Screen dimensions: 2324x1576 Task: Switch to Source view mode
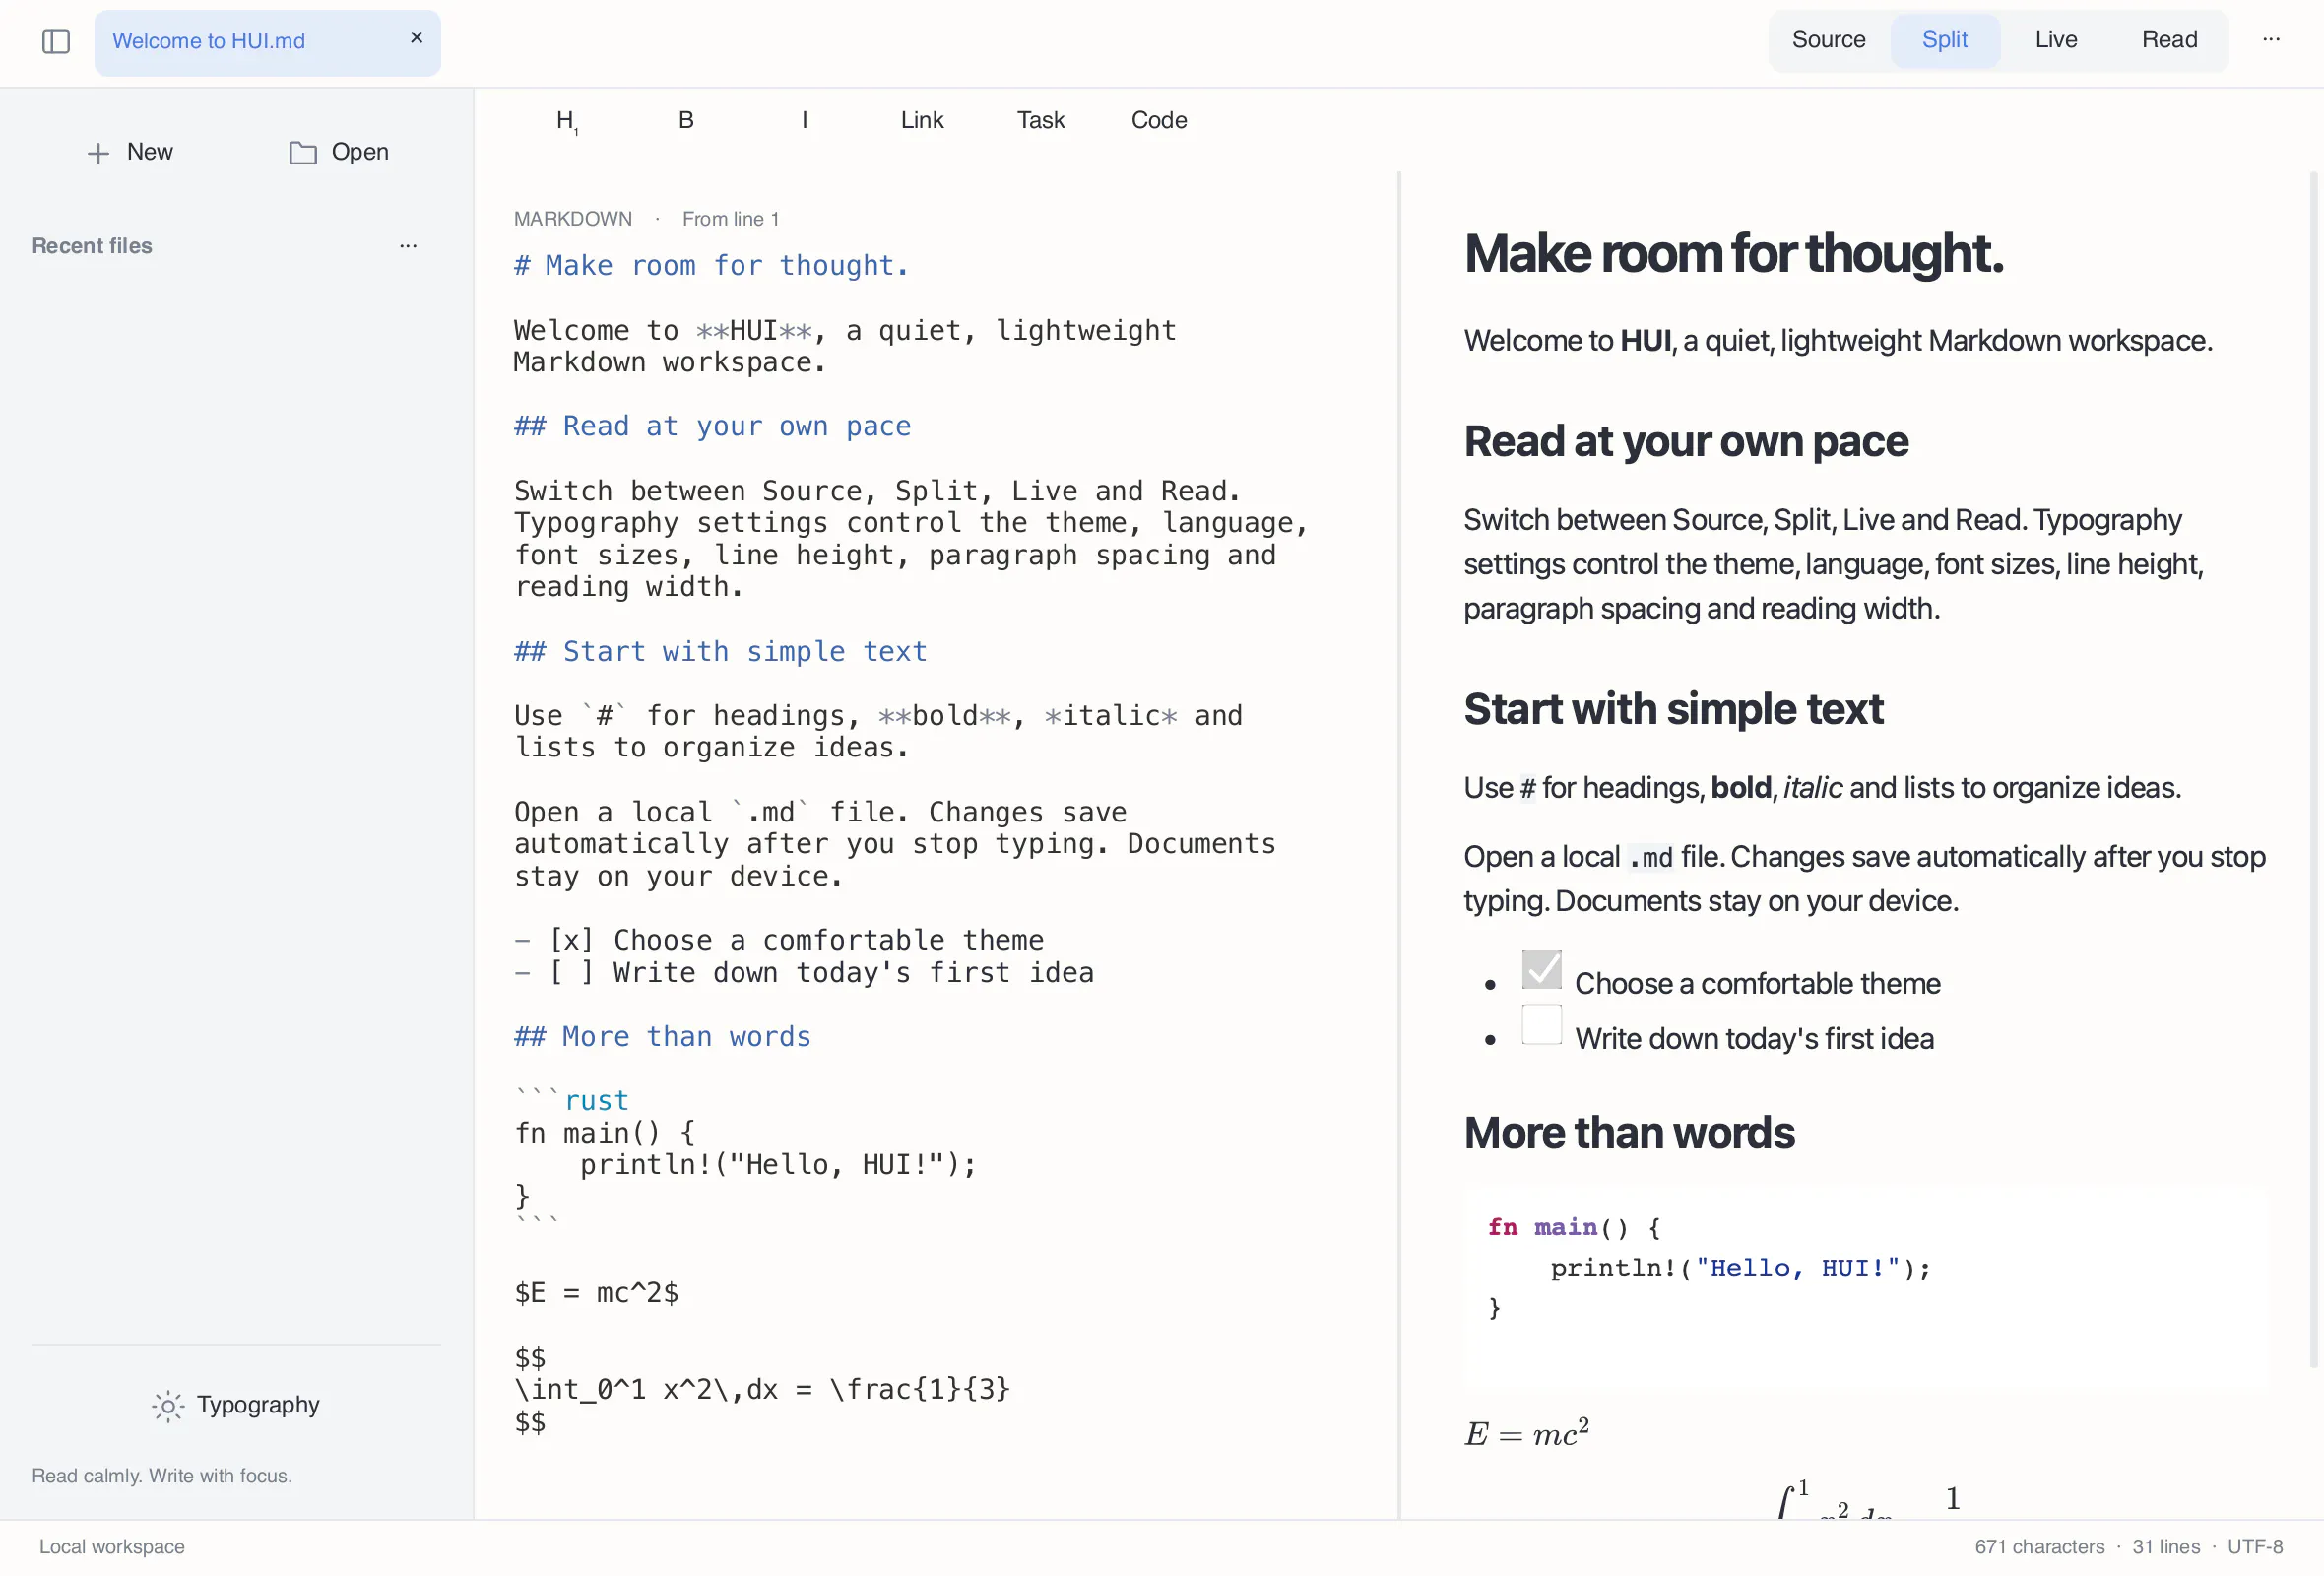tap(1828, 40)
